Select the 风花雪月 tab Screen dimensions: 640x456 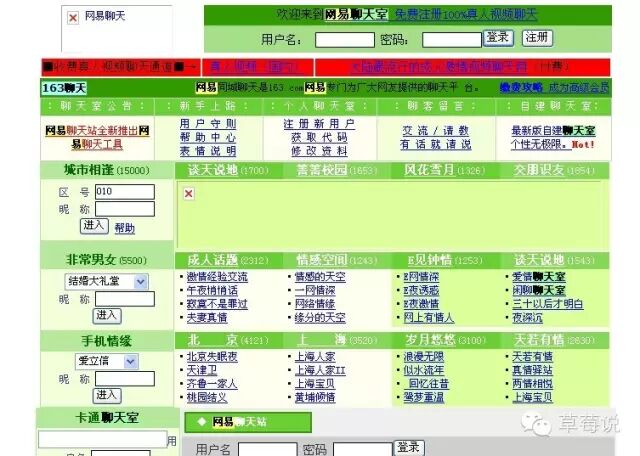point(444,170)
